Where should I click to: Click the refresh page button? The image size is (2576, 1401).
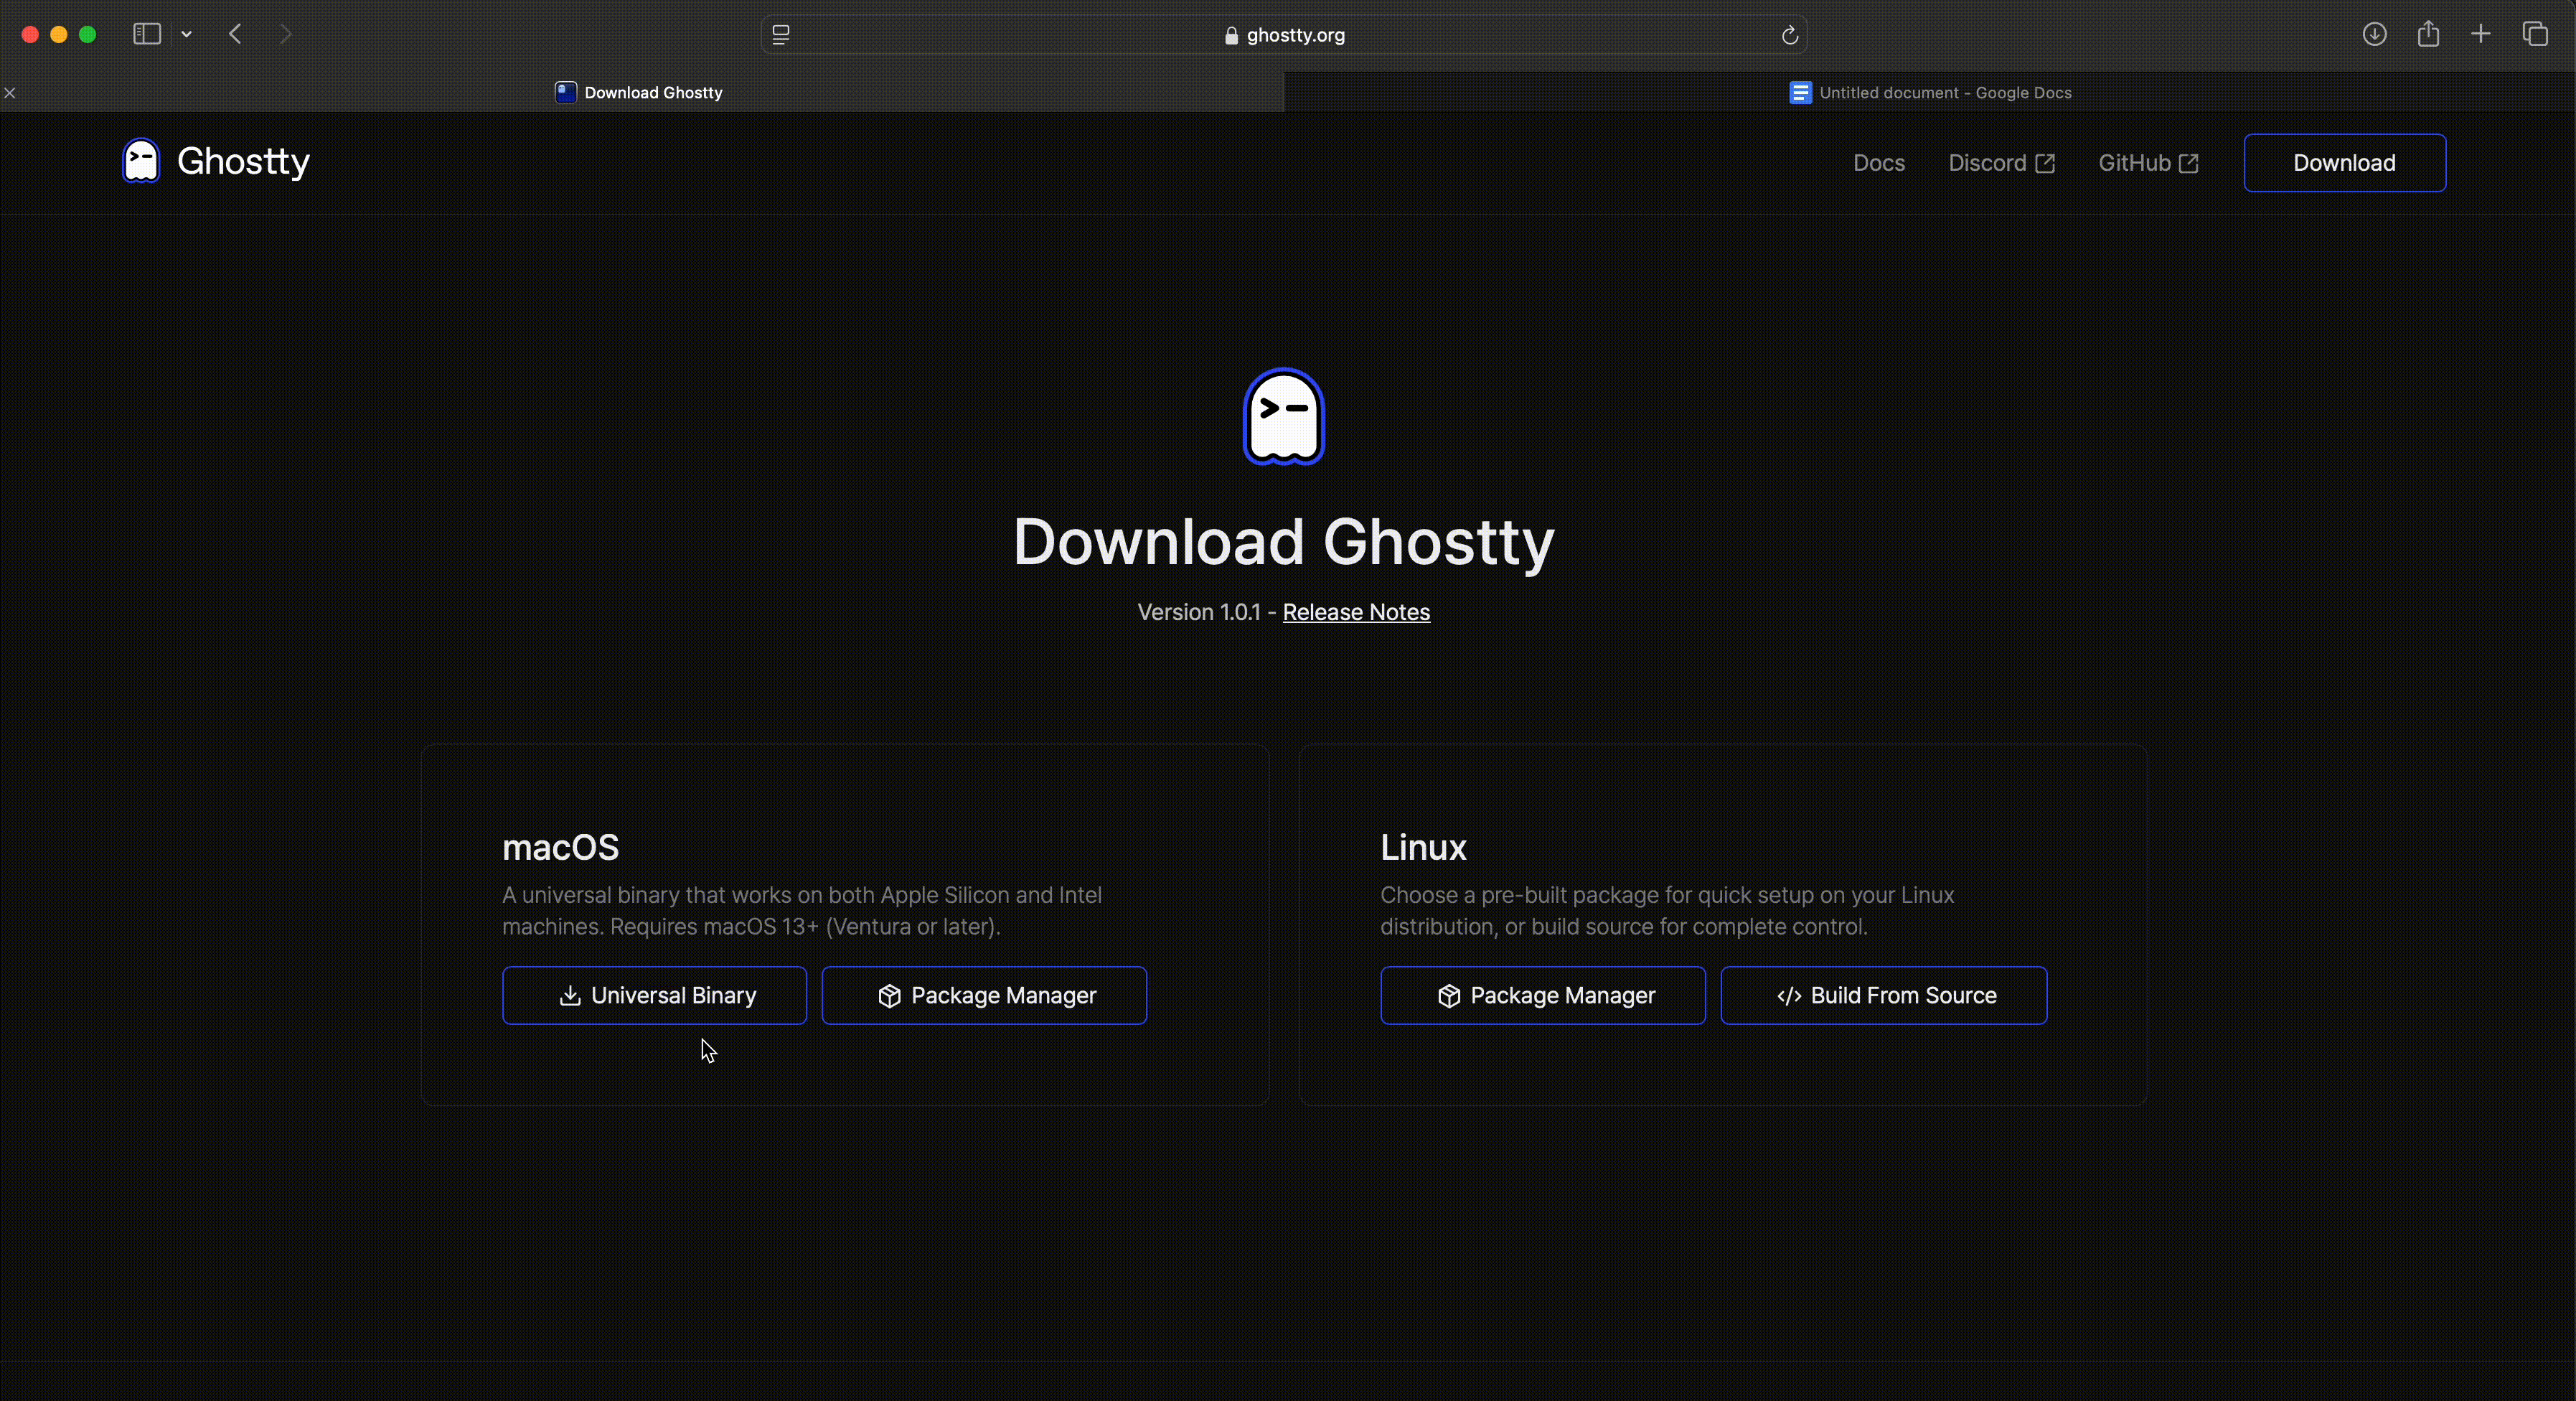1788,34
